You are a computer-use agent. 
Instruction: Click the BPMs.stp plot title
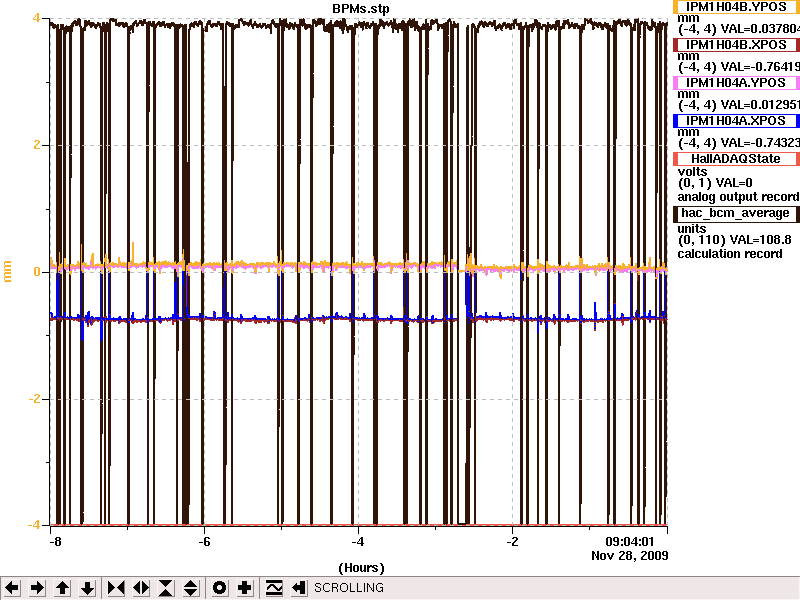(361, 9)
